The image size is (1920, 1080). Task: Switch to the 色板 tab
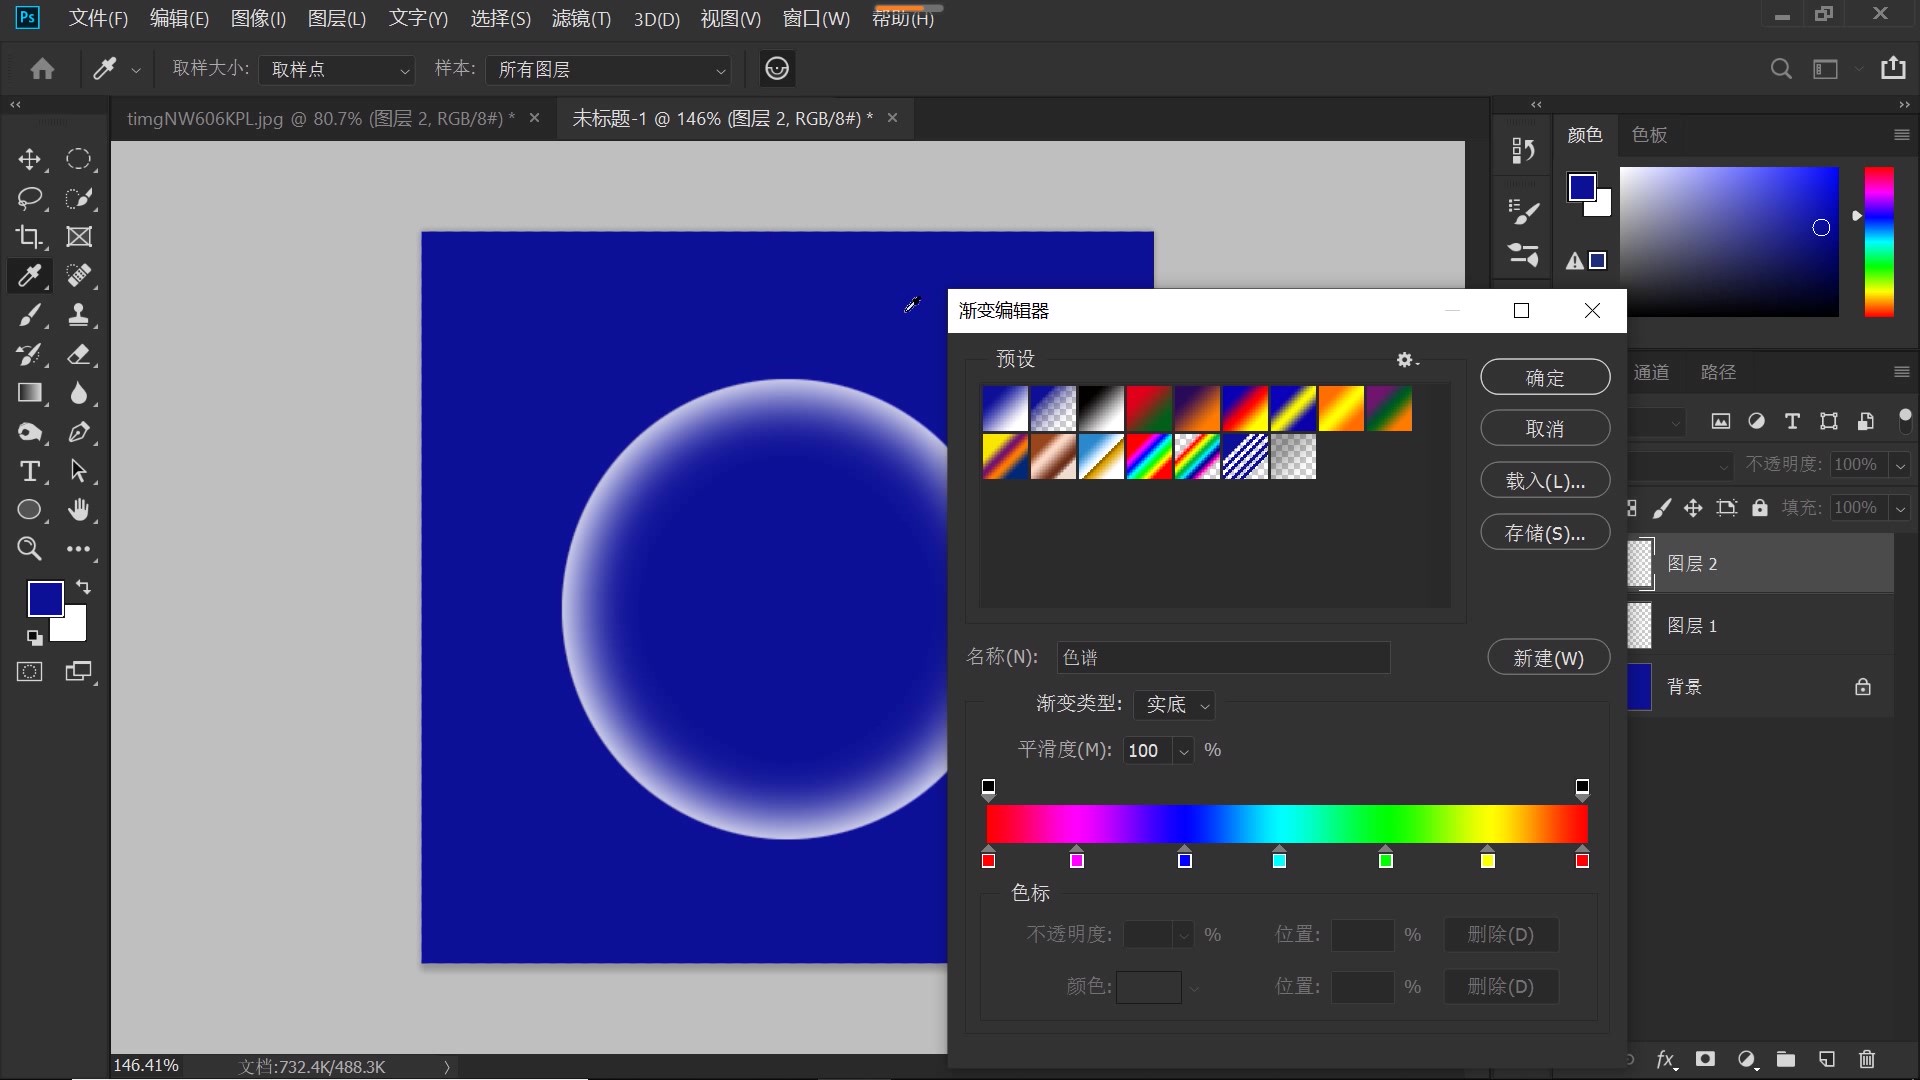click(1648, 134)
